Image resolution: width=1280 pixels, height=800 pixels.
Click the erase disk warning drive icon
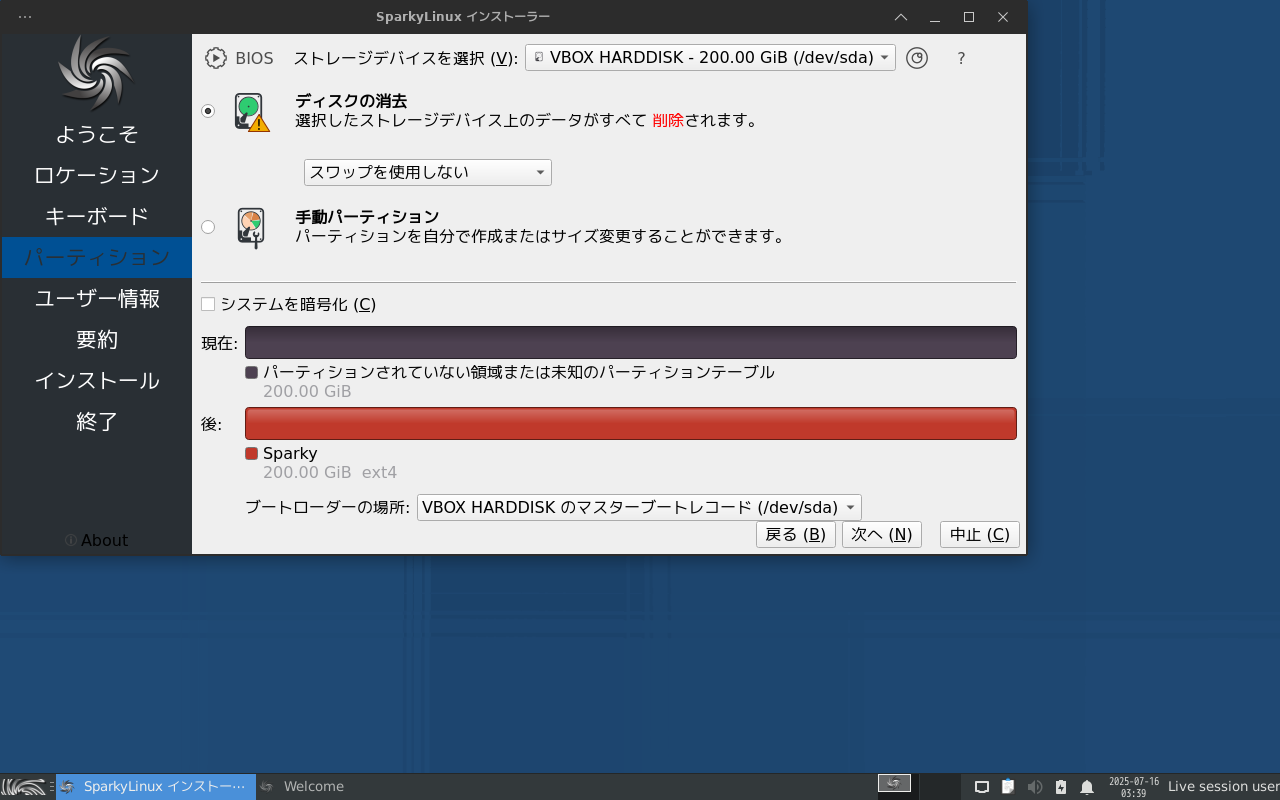(x=252, y=112)
